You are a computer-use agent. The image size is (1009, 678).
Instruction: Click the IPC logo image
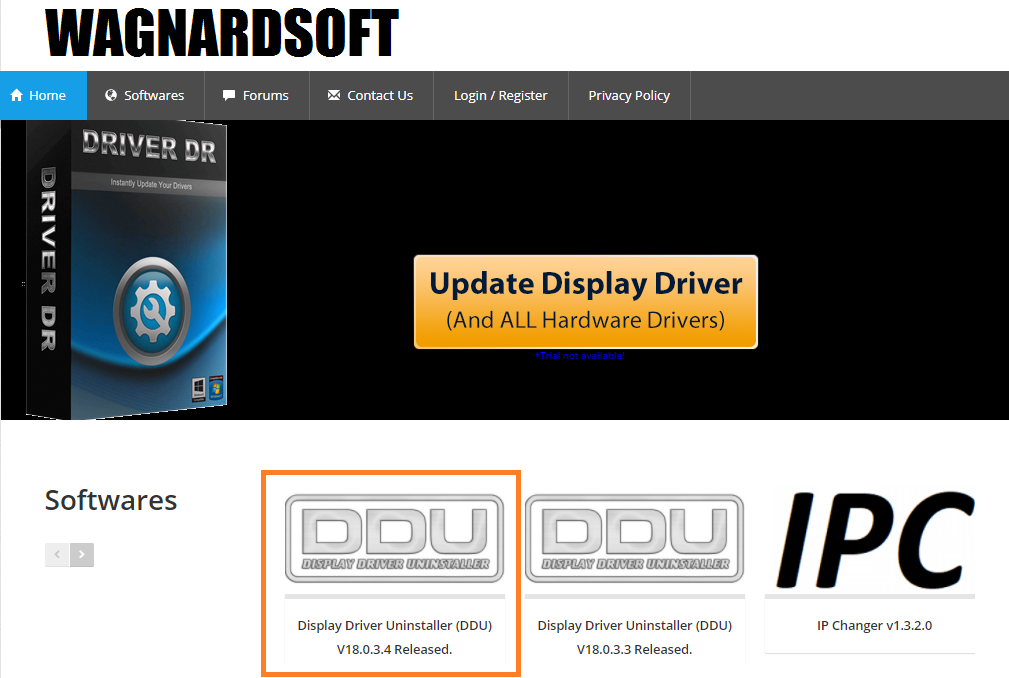point(875,540)
